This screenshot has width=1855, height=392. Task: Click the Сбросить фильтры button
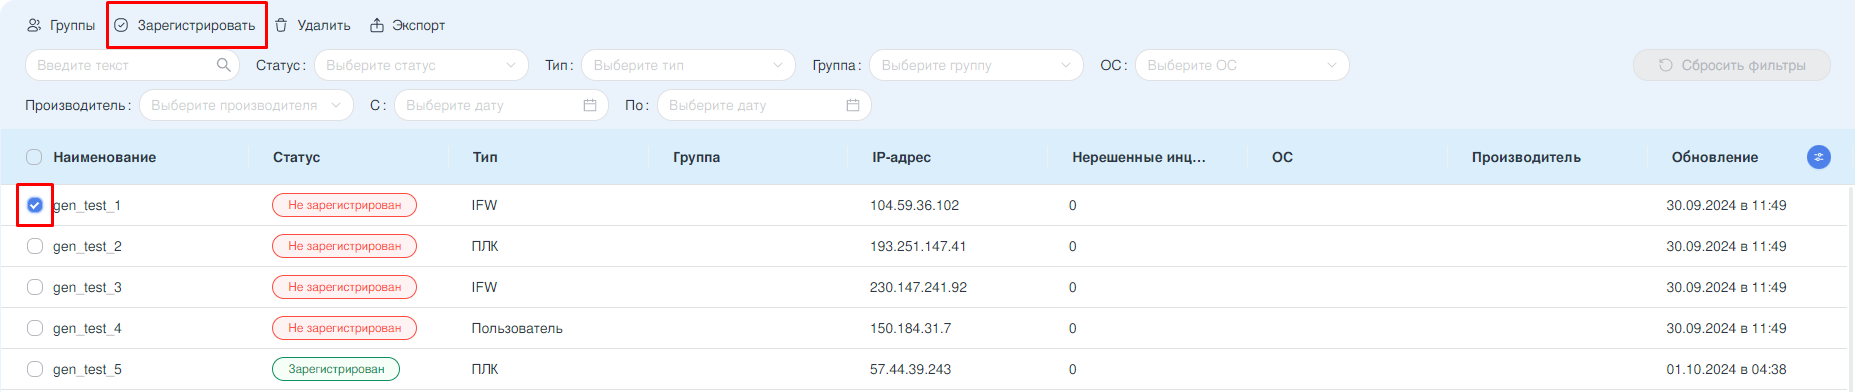[x=1732, y=65]
